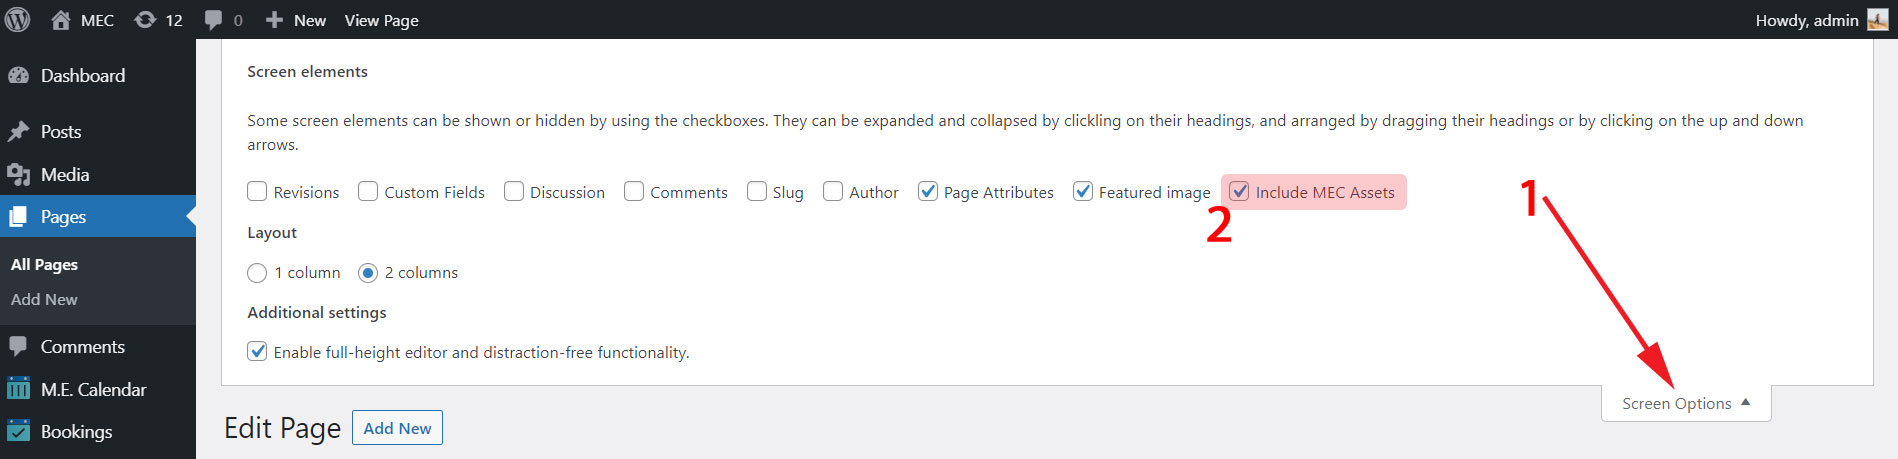Click the updates icon showing 12
The height and width of the screenshot is (459, 1898).
[146, 20]
